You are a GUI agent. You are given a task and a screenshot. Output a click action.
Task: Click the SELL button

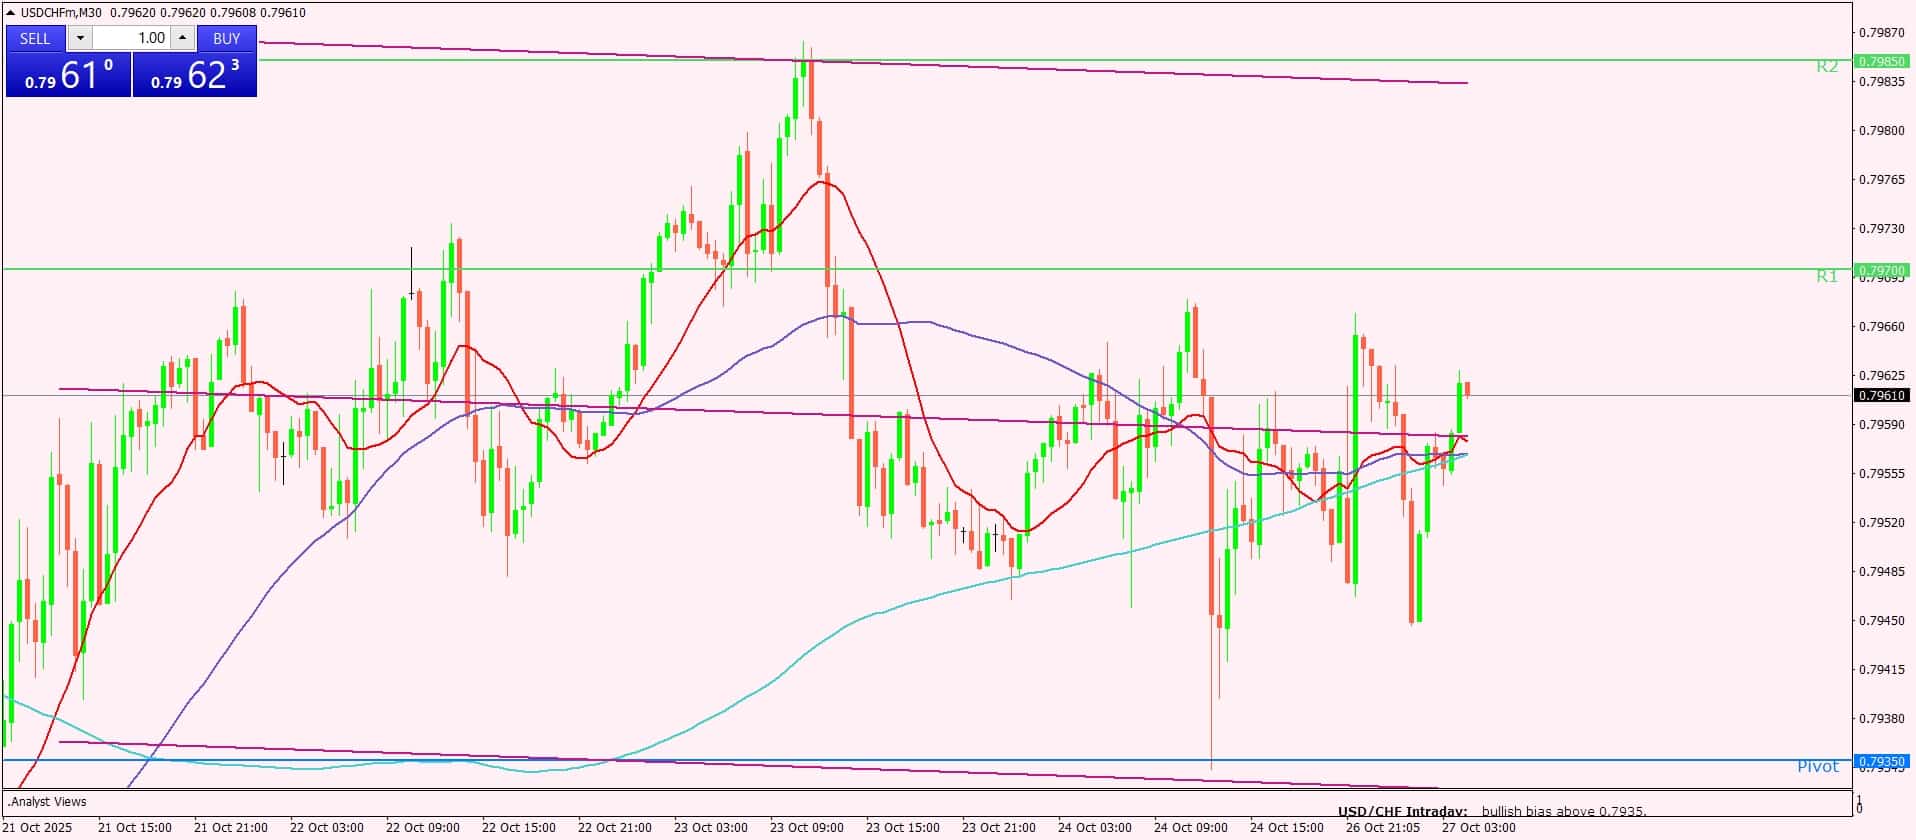pyautogui.click(x=35, y=38)
